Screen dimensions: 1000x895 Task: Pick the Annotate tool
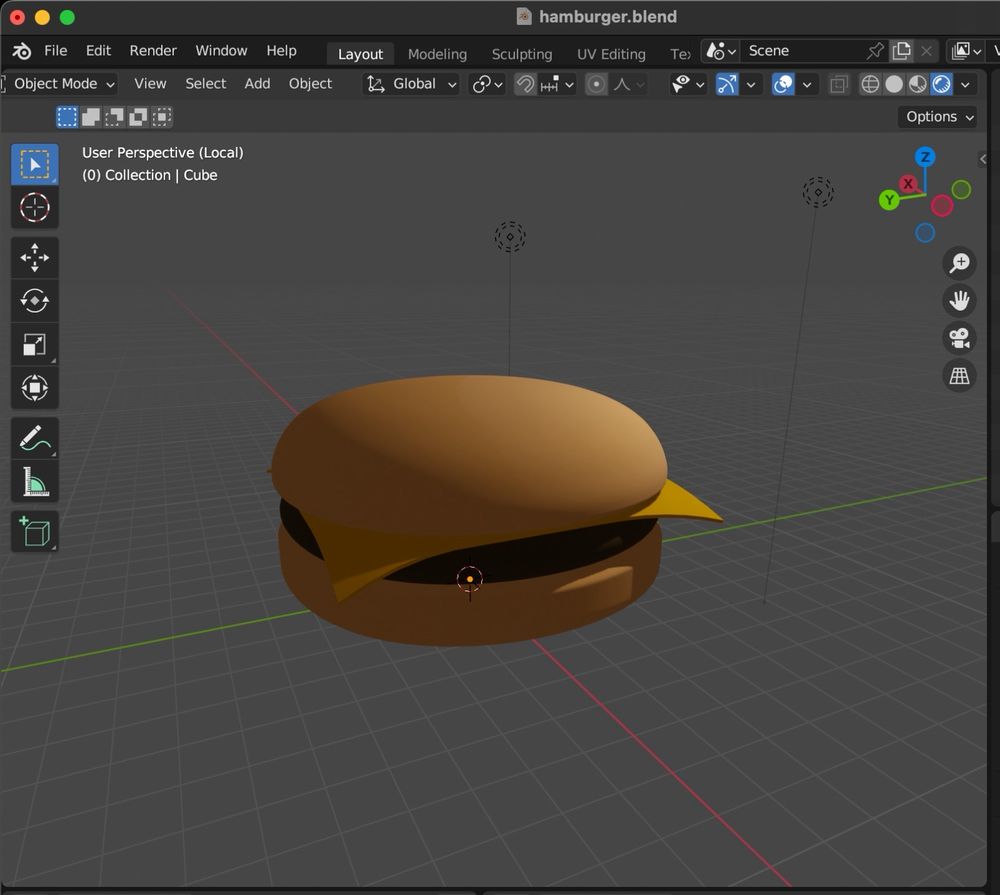pyautogui.click(x=35, y=437)
